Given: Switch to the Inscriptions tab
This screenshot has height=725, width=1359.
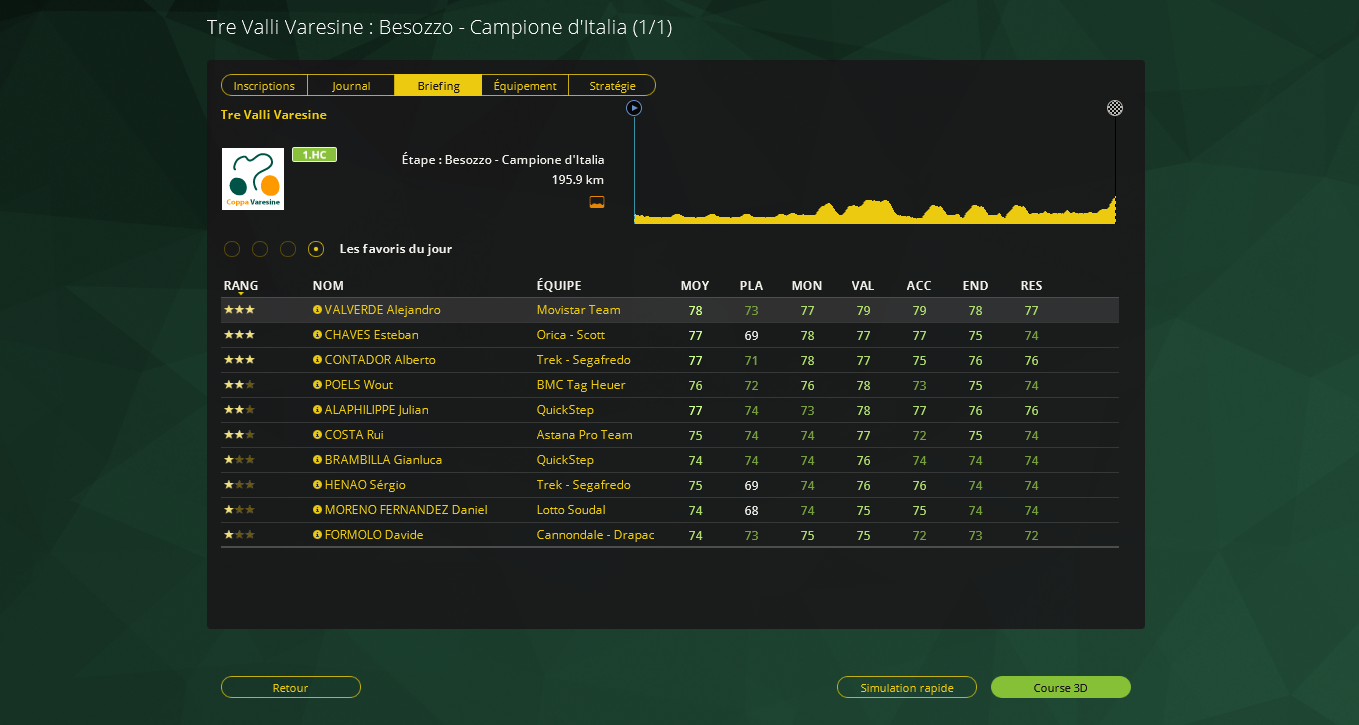Looking at the screenshot, I should click(x=264, y=86).
